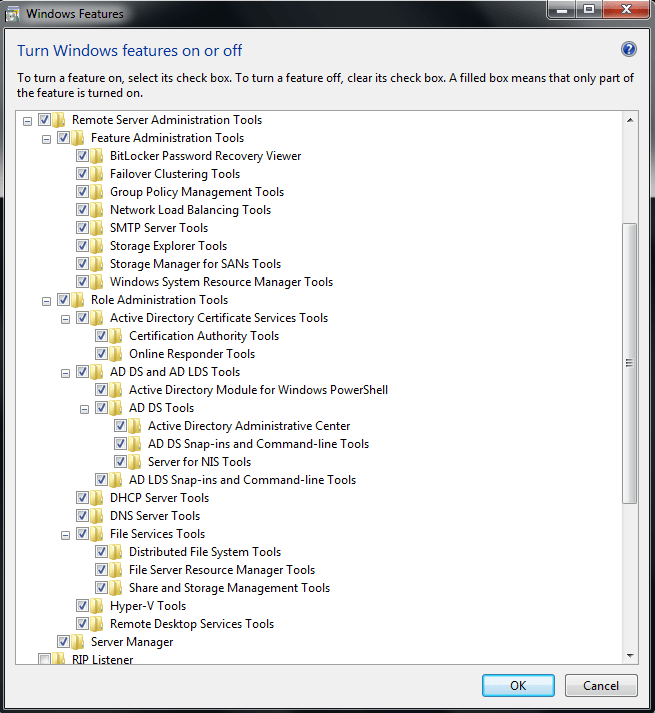This screenshot has width=655, height=713.
Task: Click folder icon beside Share and Storage Management Tools
Action: click(116, 588)
